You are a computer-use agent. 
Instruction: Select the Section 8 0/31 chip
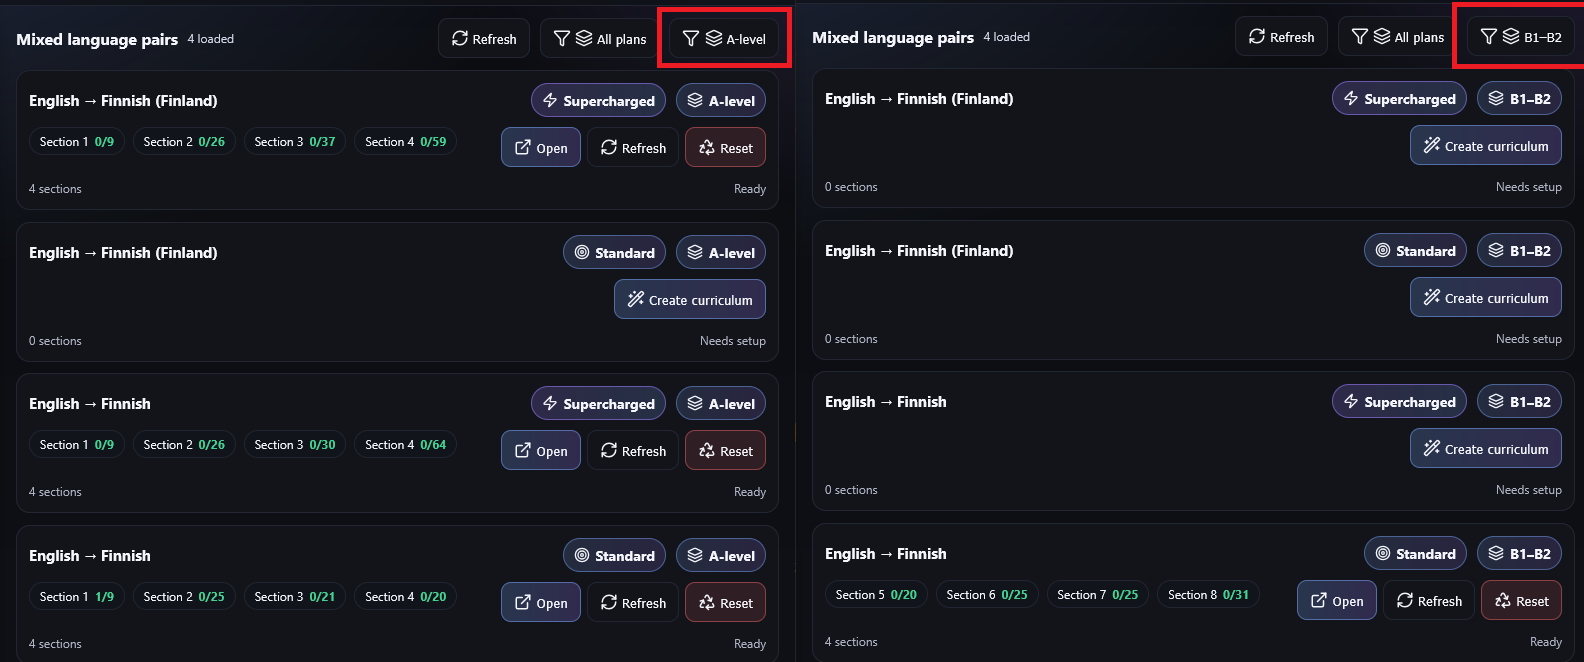(x=1208, y=595)
